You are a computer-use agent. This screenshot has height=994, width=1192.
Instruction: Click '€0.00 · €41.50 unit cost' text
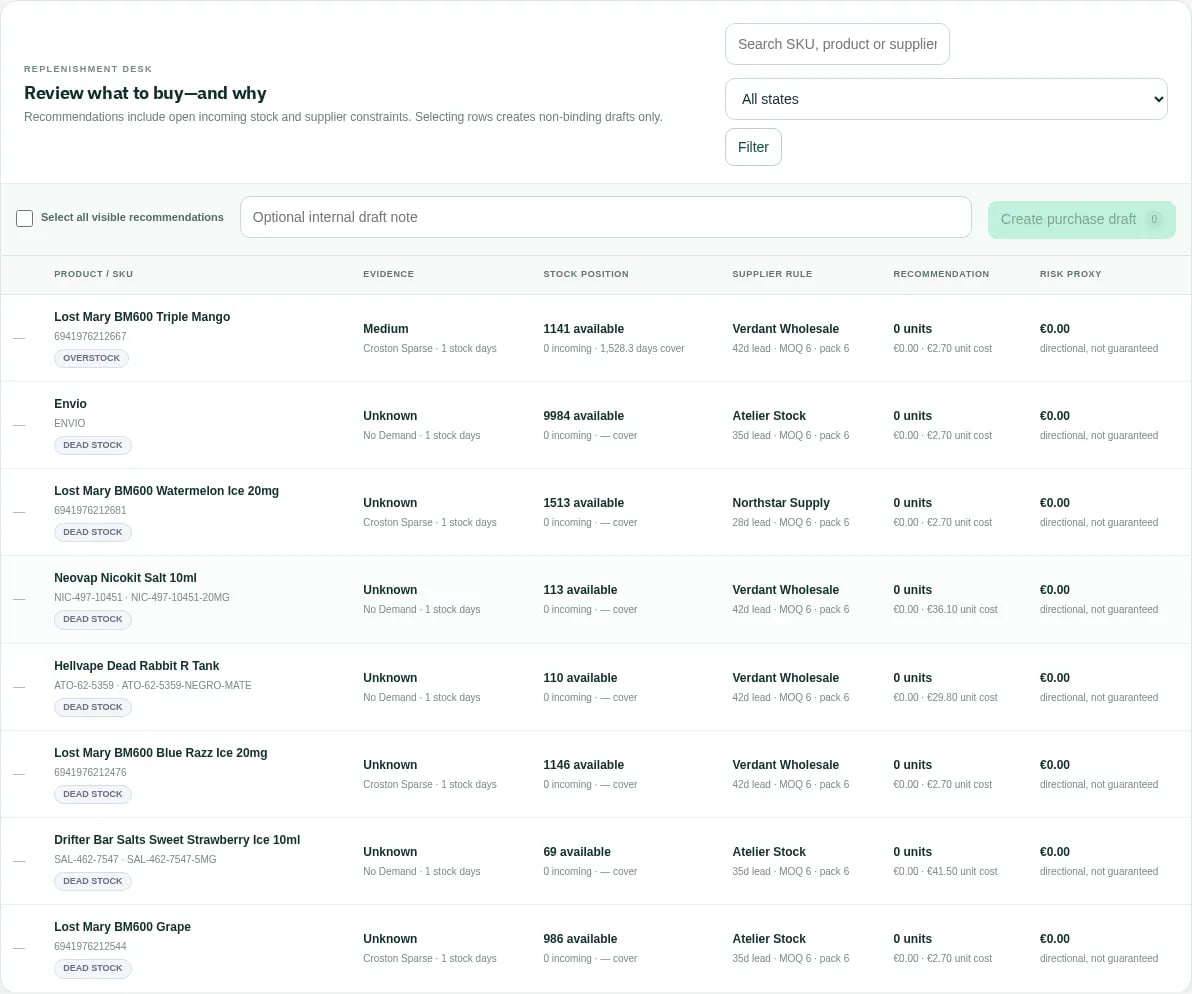click(x=946, y=872)
